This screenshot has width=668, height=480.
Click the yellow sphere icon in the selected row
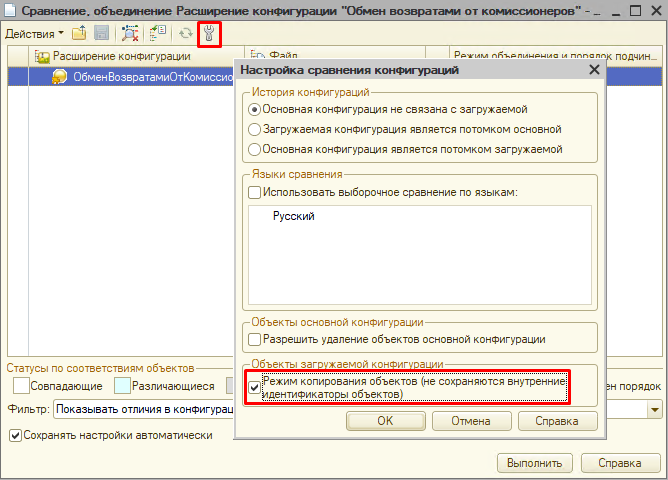(x=59, y=77)
